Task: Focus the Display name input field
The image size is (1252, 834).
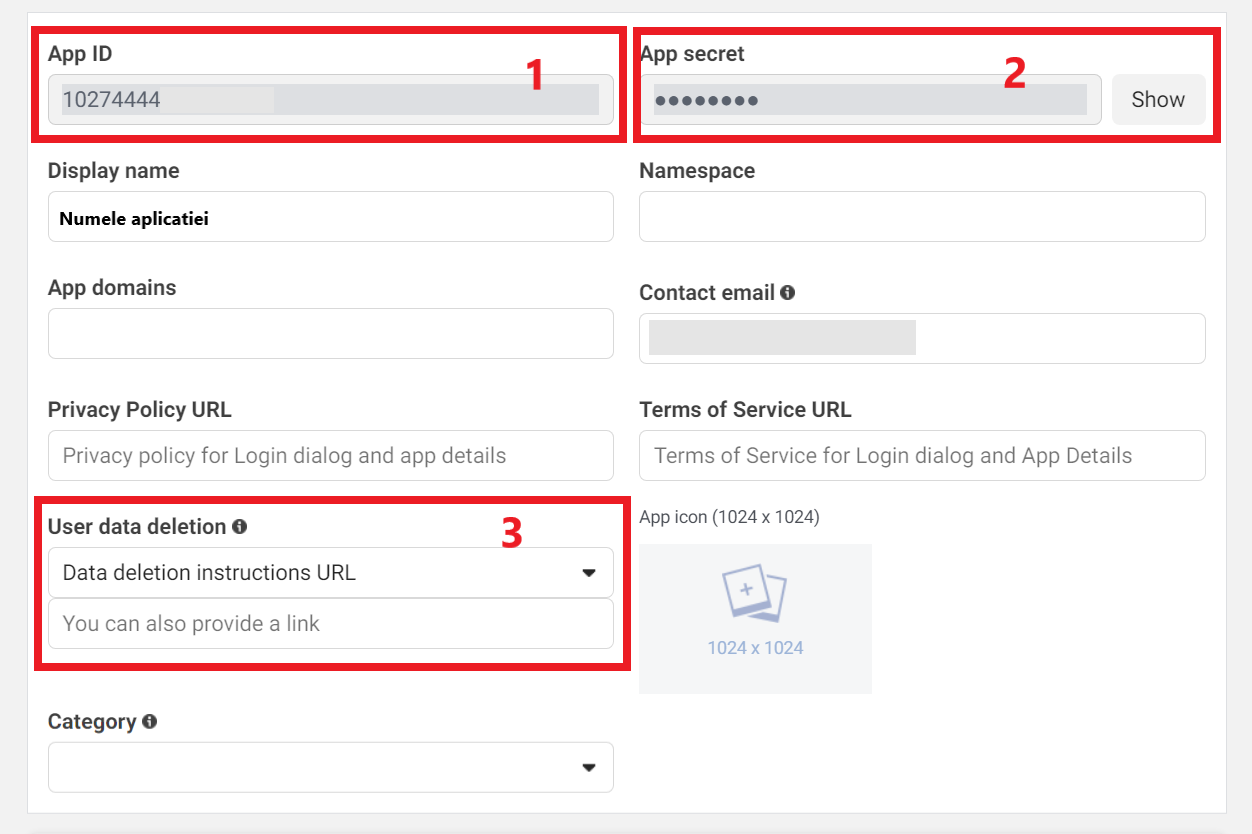Action: tap(330, 217)
